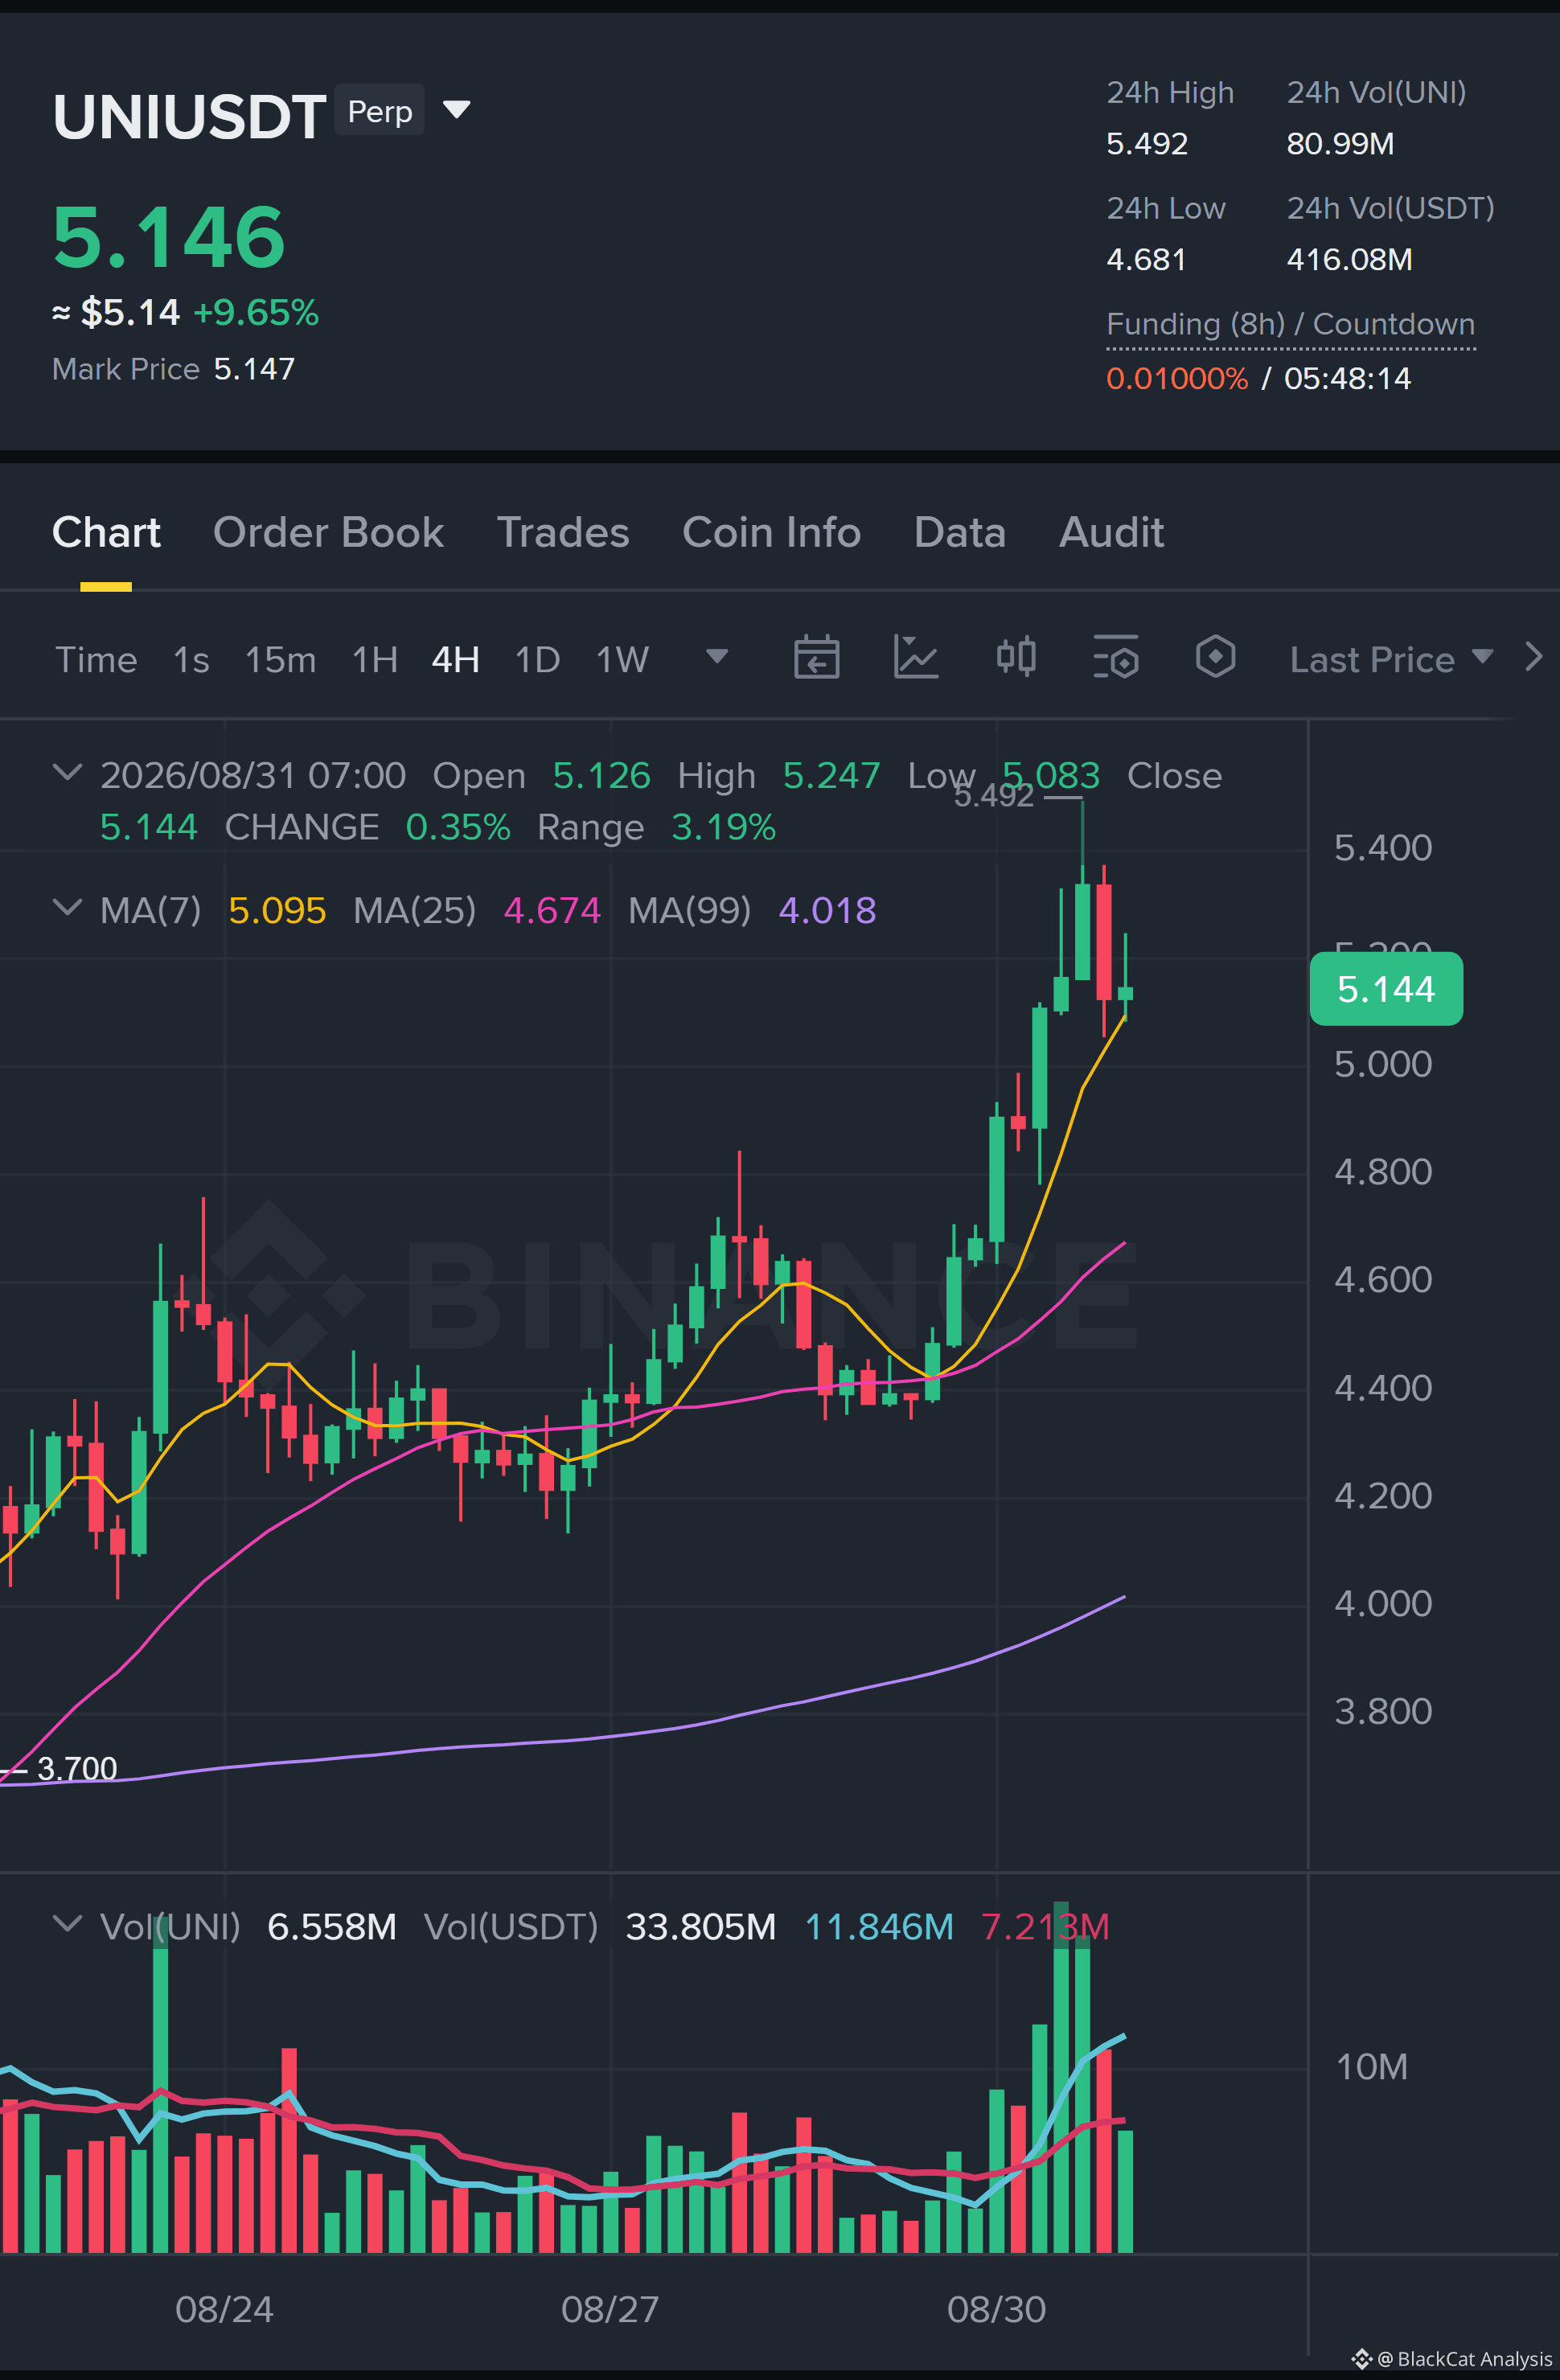Open the indicator settings icon

point(1116,658)
